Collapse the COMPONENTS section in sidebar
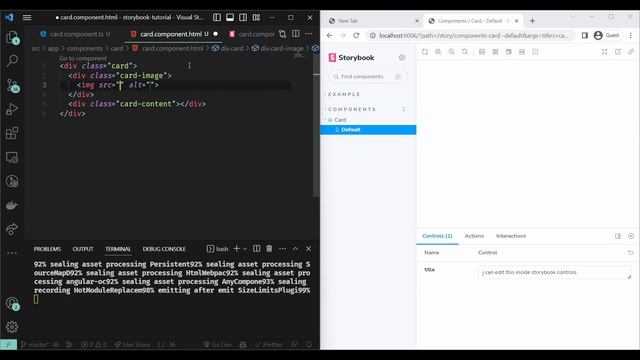Viewport: 640px width, 360px height. tap(351, 109)
